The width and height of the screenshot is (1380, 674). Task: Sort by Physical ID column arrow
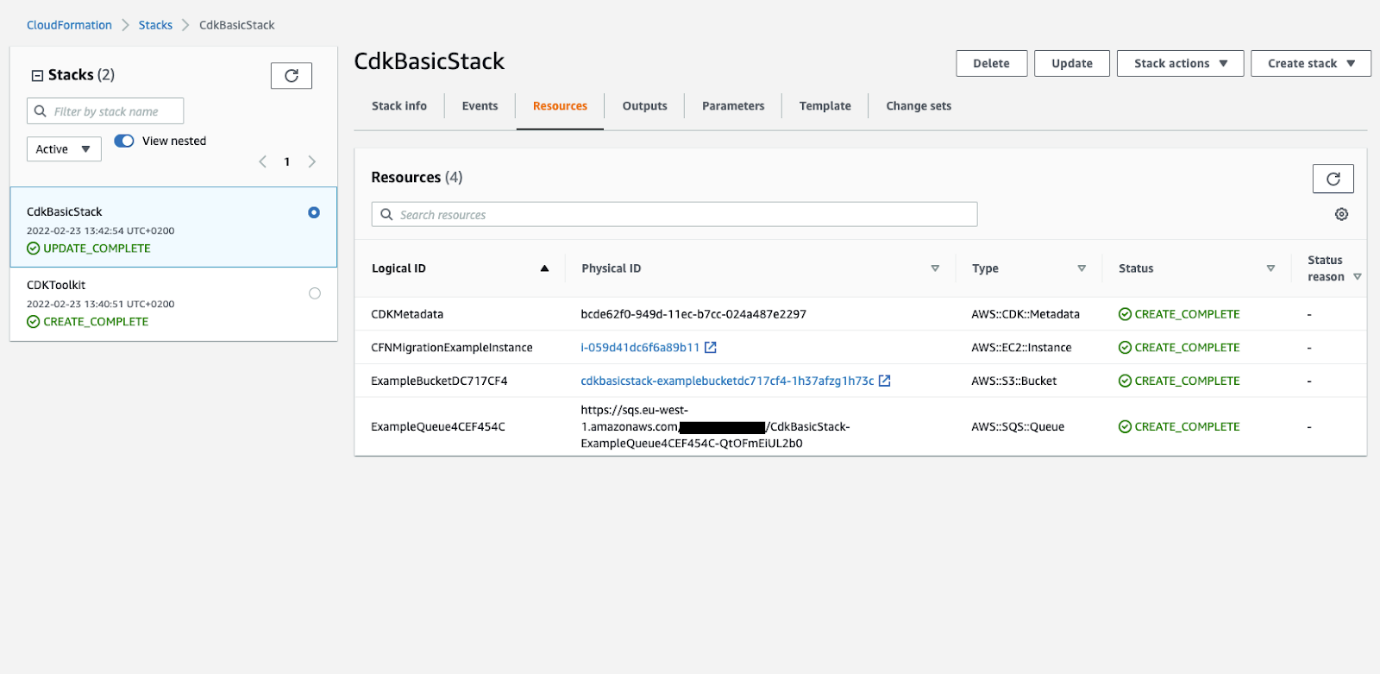[x=936, y=268]
